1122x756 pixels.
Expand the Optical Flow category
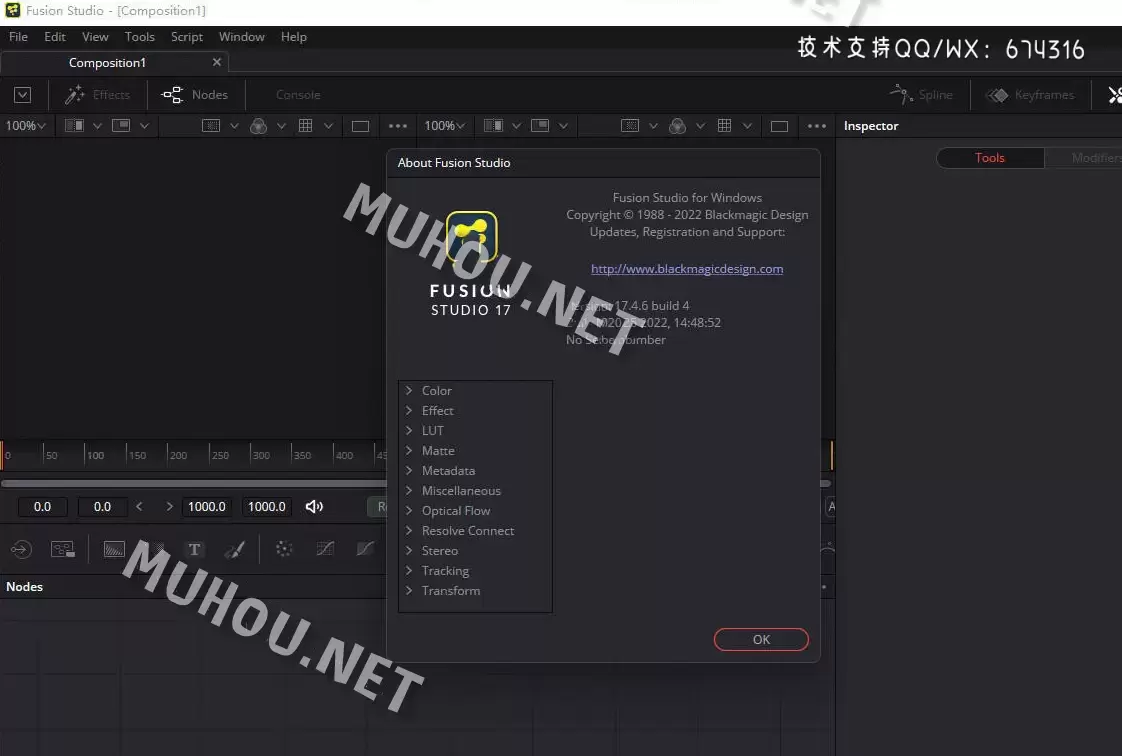pos(409,511)
